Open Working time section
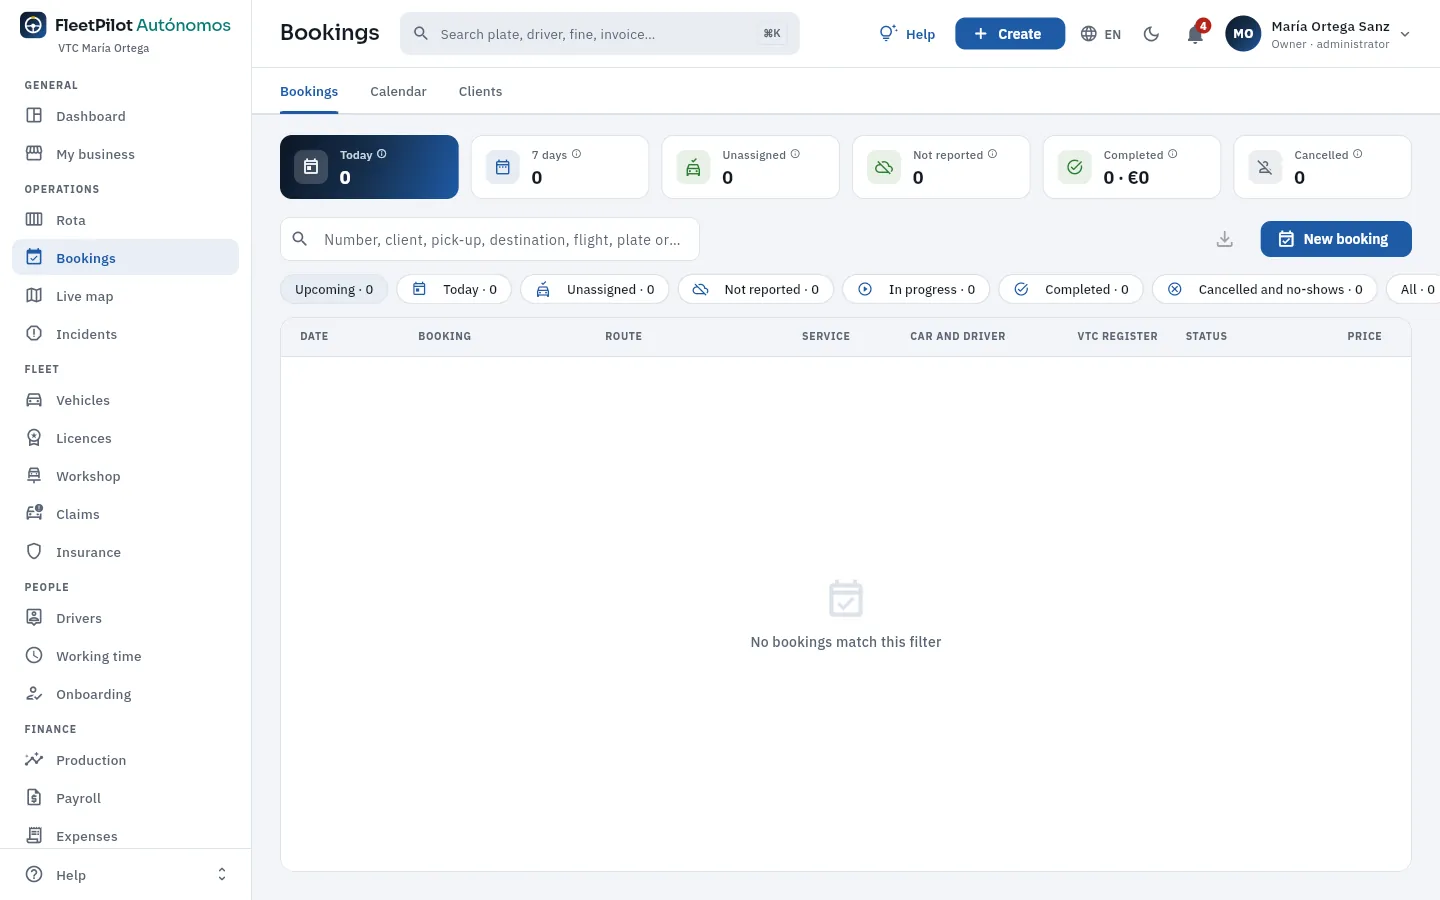 coord(125,656)
